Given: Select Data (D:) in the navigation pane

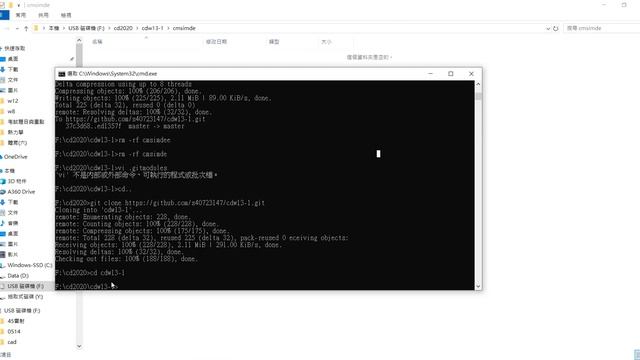Looking at the screenshot, I should 18,276.
